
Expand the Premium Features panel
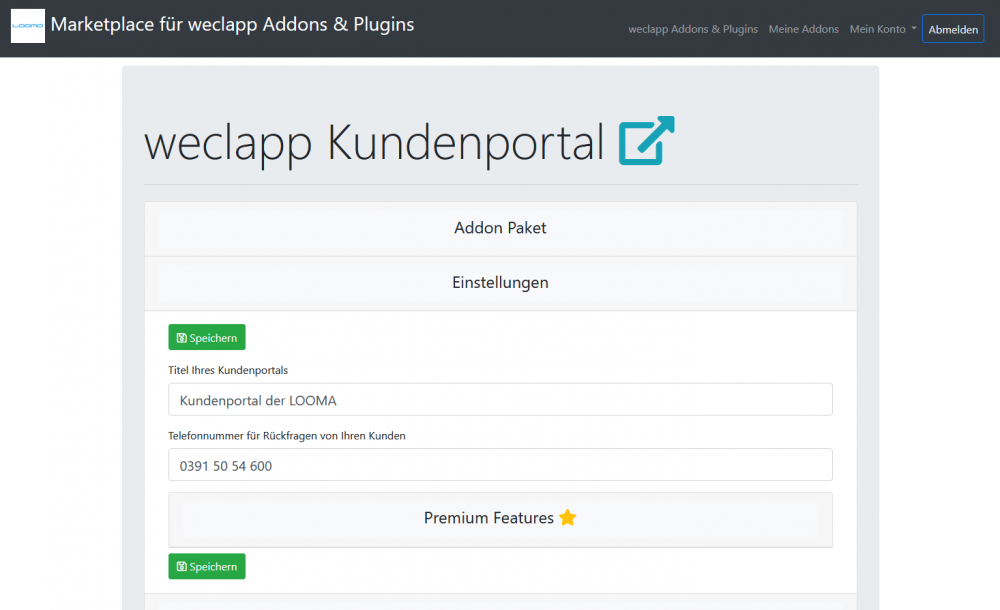click(500, 519)
